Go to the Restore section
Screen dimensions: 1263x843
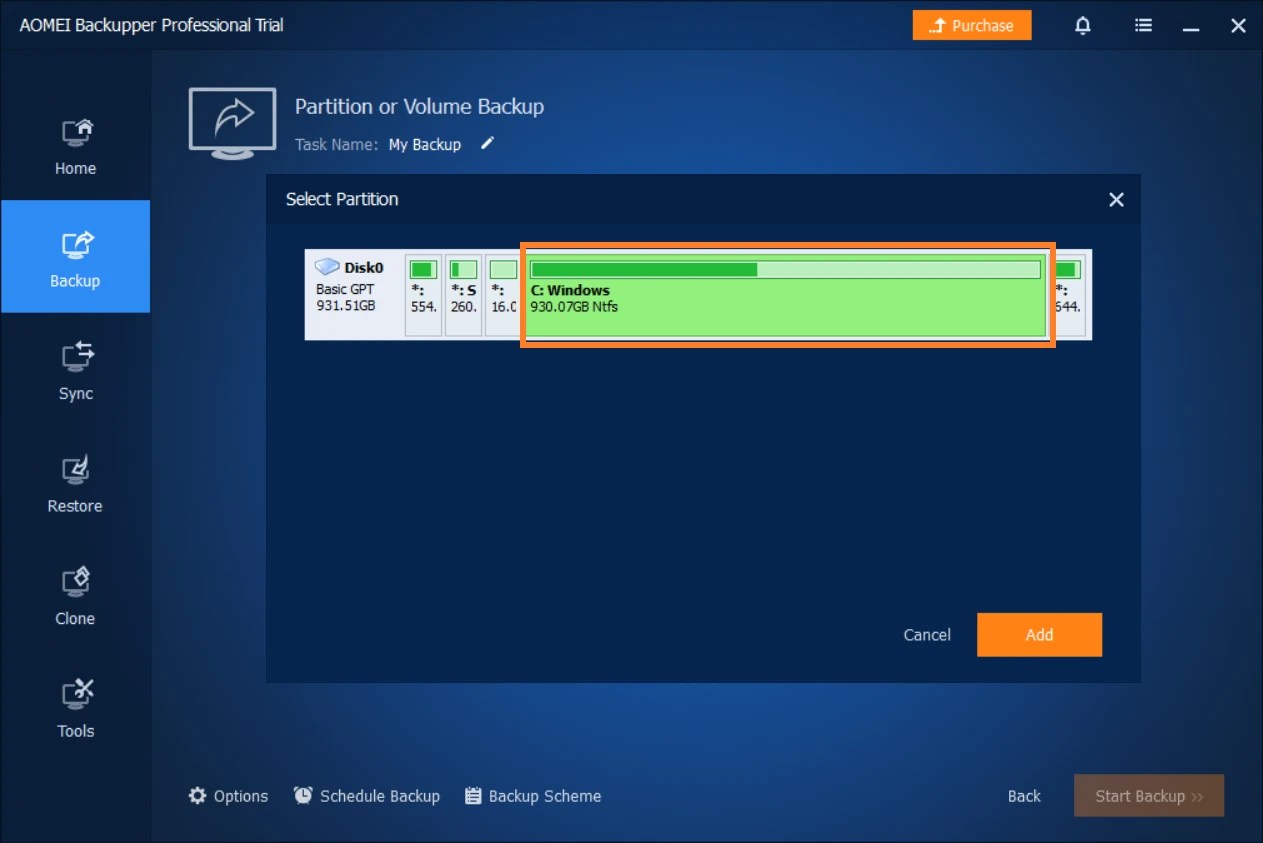point(75,484)
